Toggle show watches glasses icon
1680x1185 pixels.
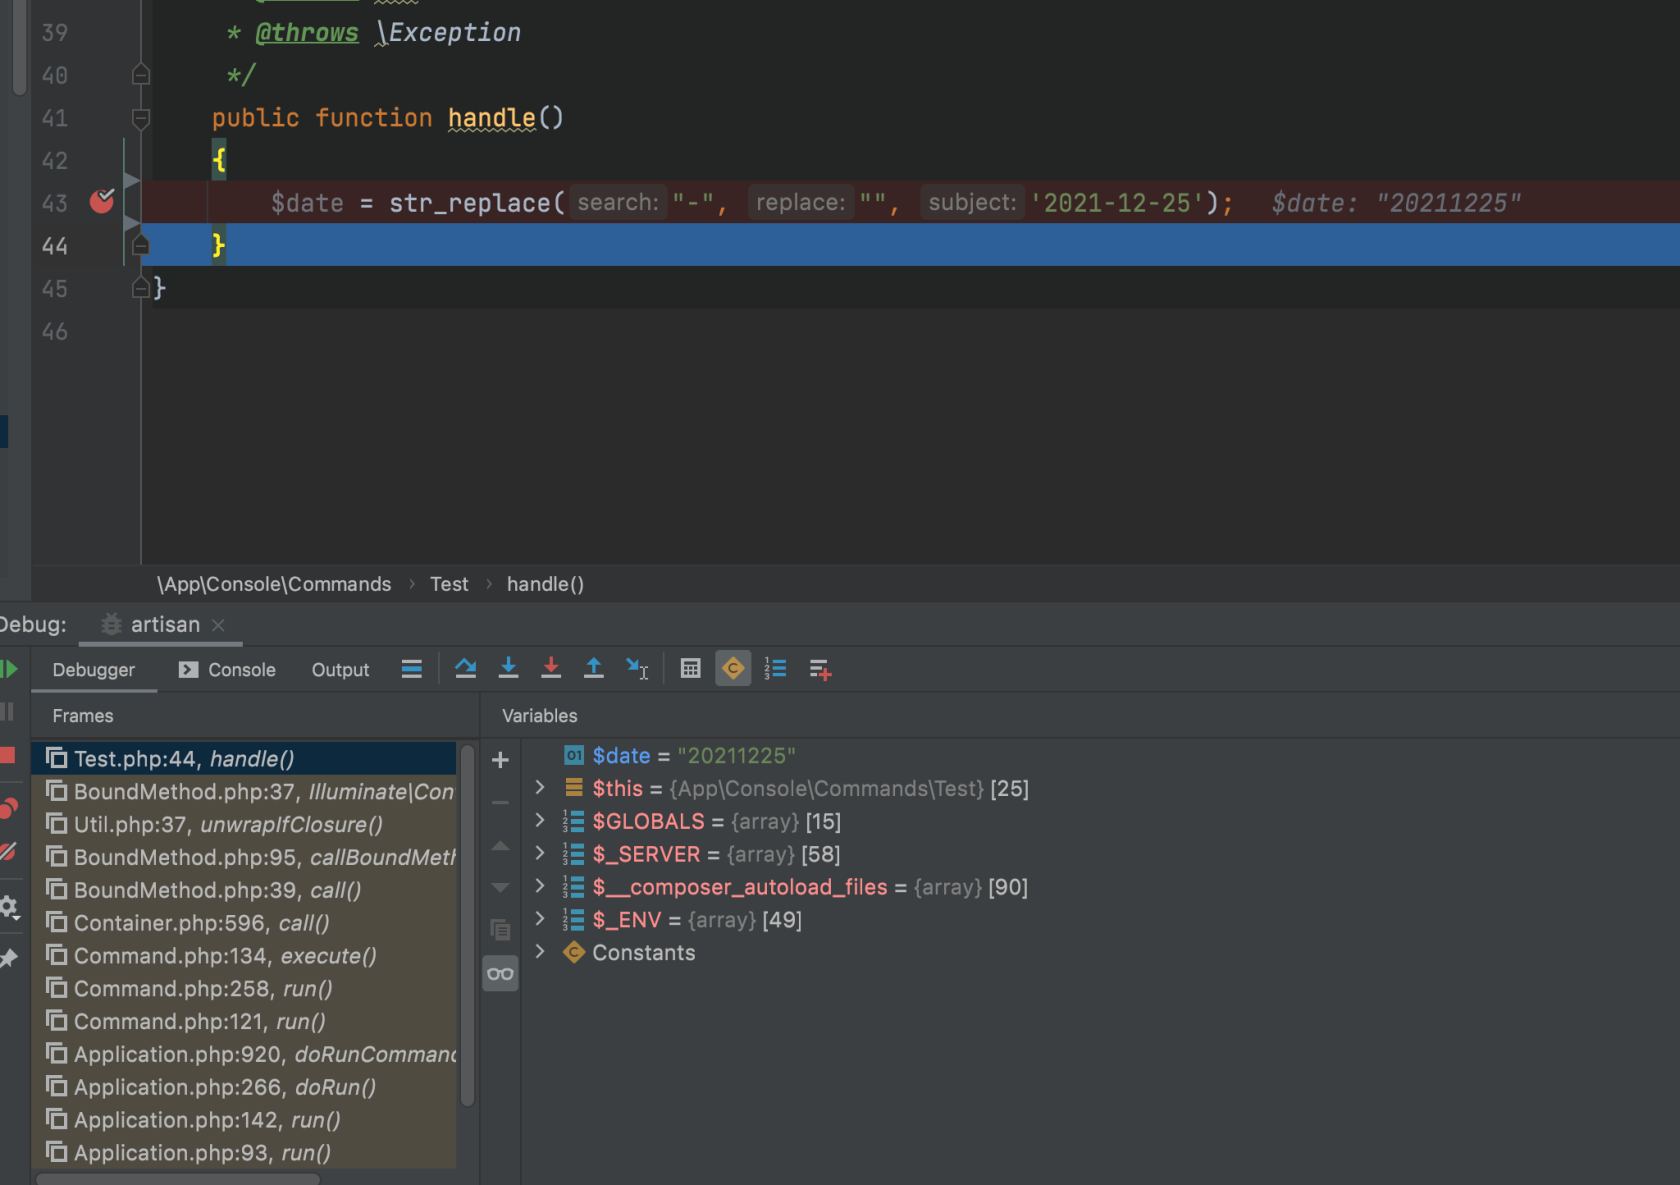[500, 973]
